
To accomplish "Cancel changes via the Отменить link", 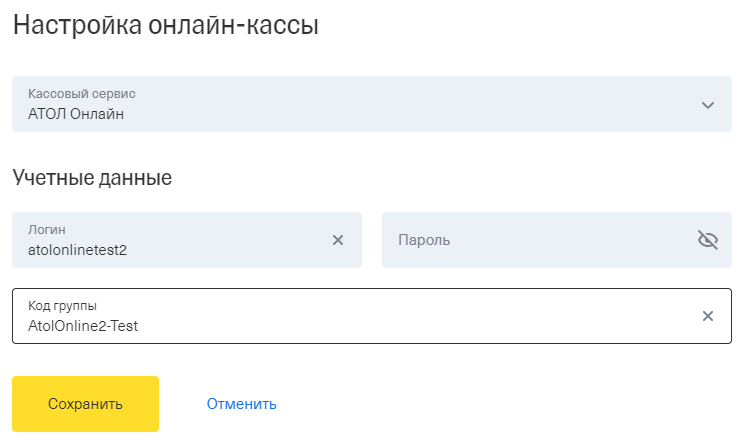I will [x=242, y=404].
